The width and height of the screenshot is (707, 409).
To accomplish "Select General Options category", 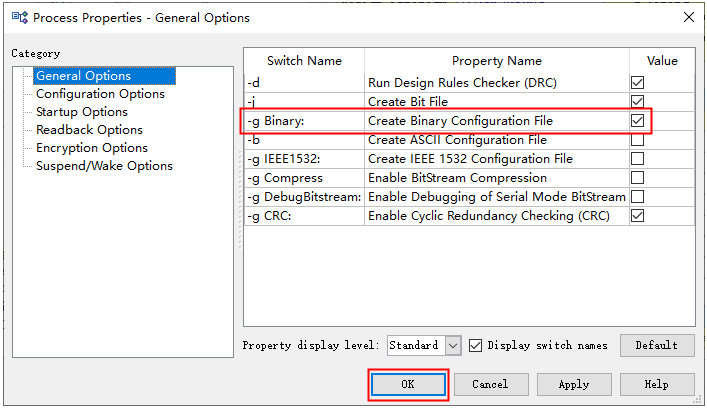I will (x=83, y=76).
